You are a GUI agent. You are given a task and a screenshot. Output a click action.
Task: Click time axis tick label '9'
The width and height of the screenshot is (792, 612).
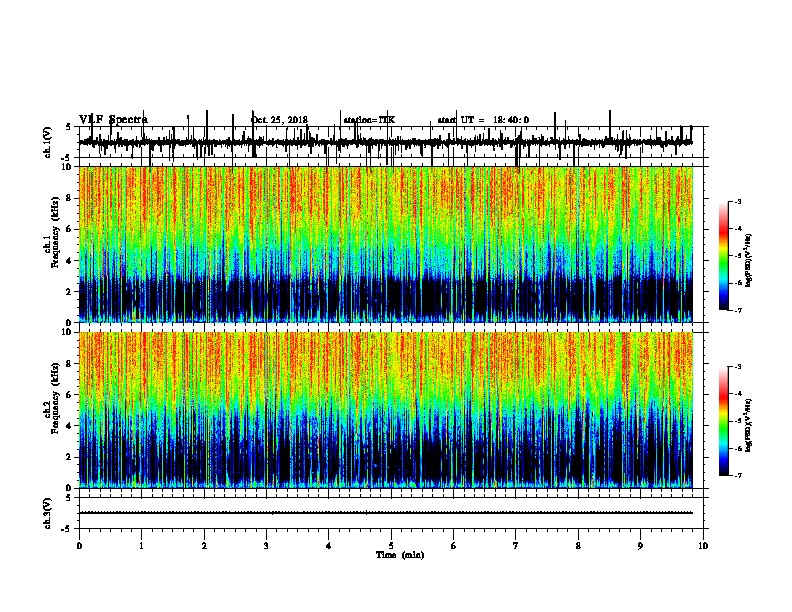pos(640,546)
